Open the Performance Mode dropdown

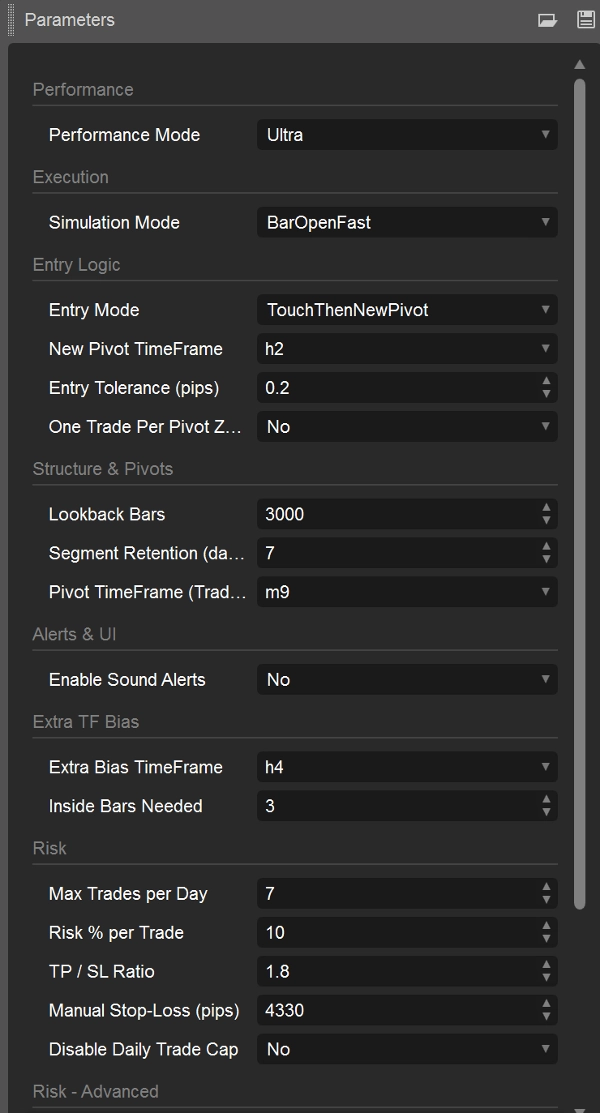[x=407, y=135]
